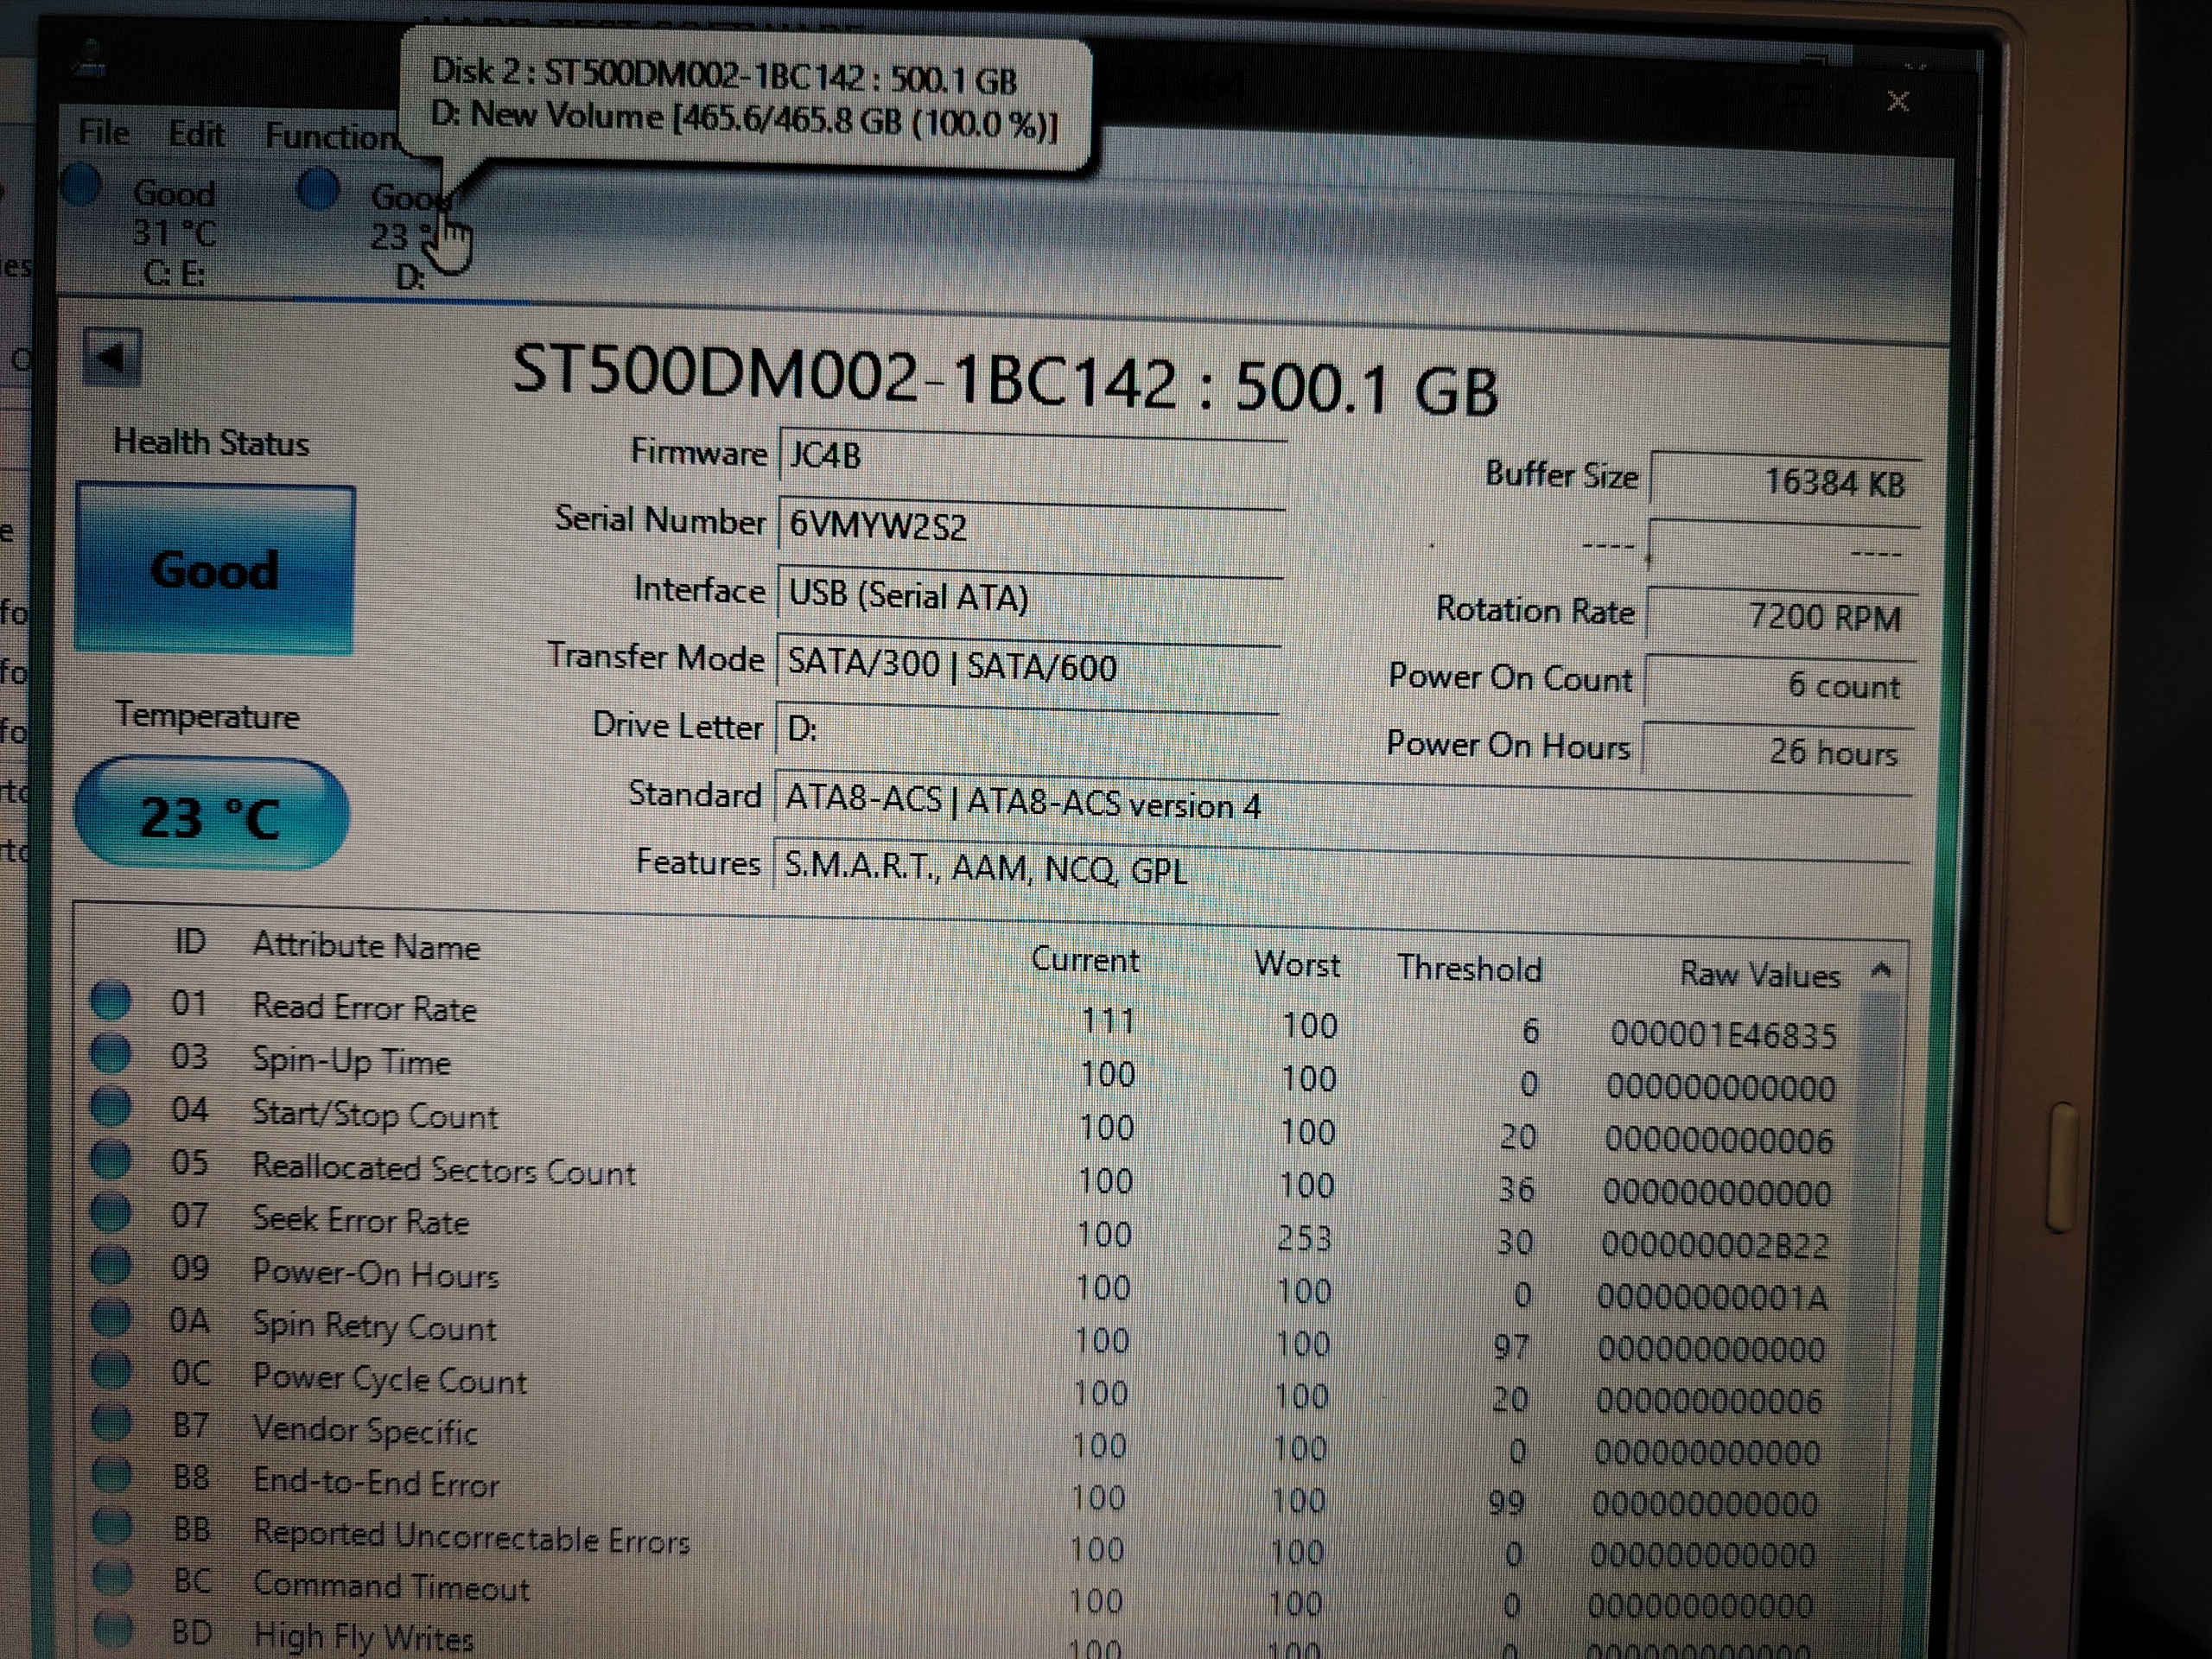Click scroll-up arrow of attribute list
Screen dimensions: 2212x1659
[x=1881, y=971]
